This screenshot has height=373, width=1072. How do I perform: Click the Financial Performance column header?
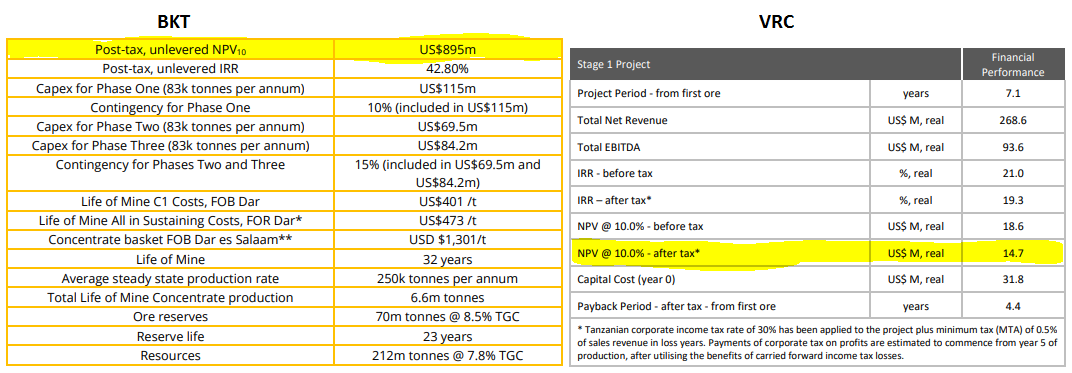(1013, 64)
